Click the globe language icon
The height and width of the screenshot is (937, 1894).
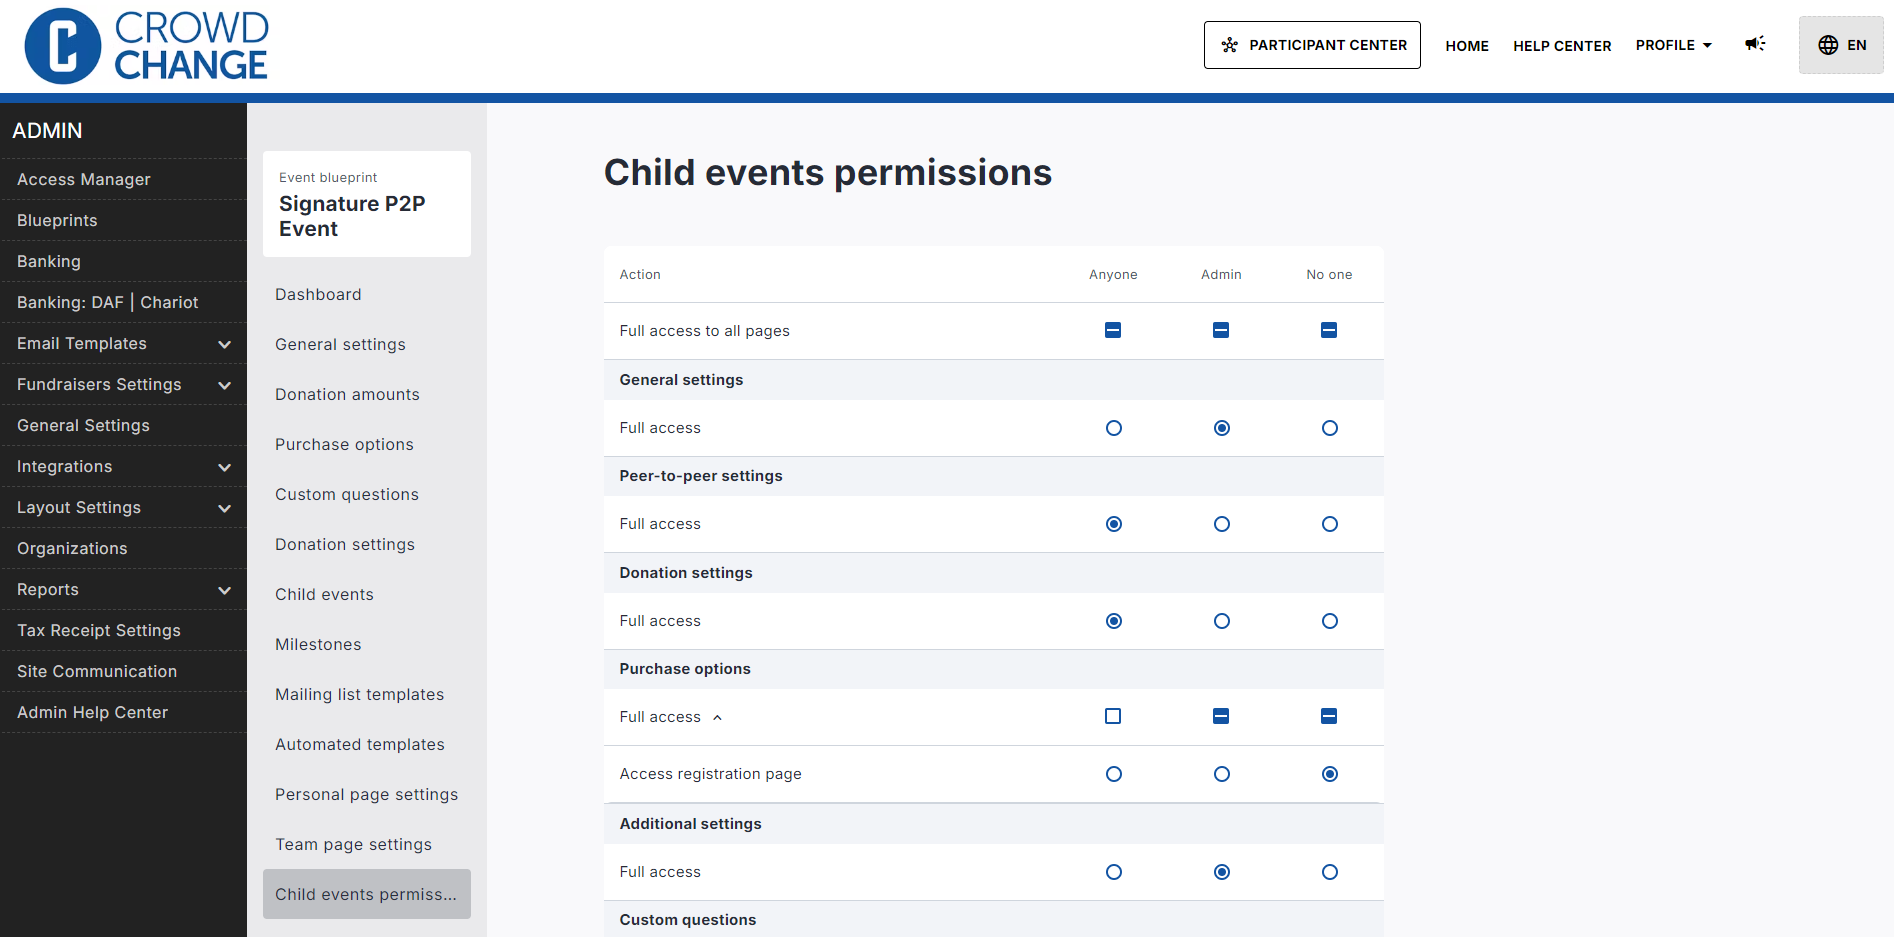click(1828, 45)
